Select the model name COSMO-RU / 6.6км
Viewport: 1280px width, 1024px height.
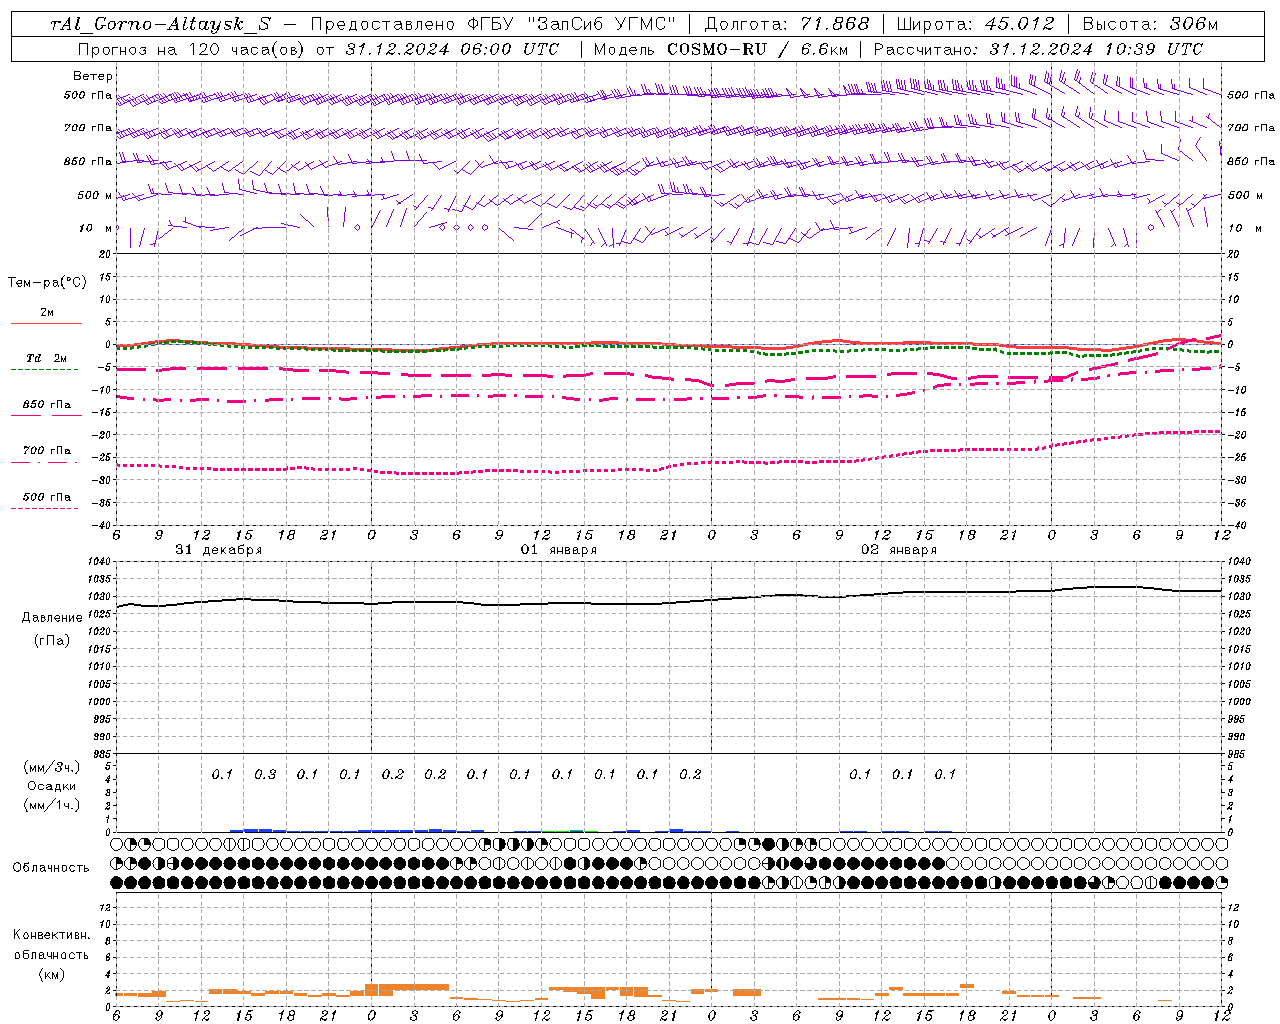pos(757,49)
